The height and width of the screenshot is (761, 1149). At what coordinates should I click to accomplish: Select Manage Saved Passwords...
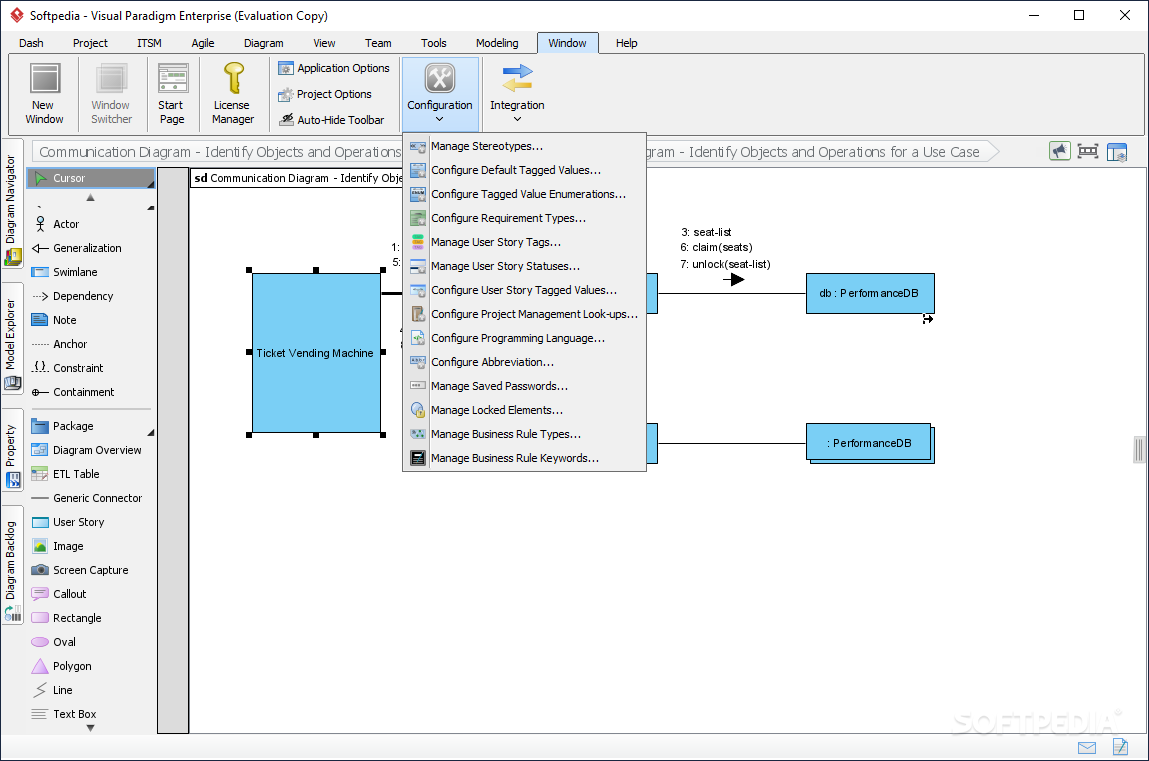tap(525, 387)
